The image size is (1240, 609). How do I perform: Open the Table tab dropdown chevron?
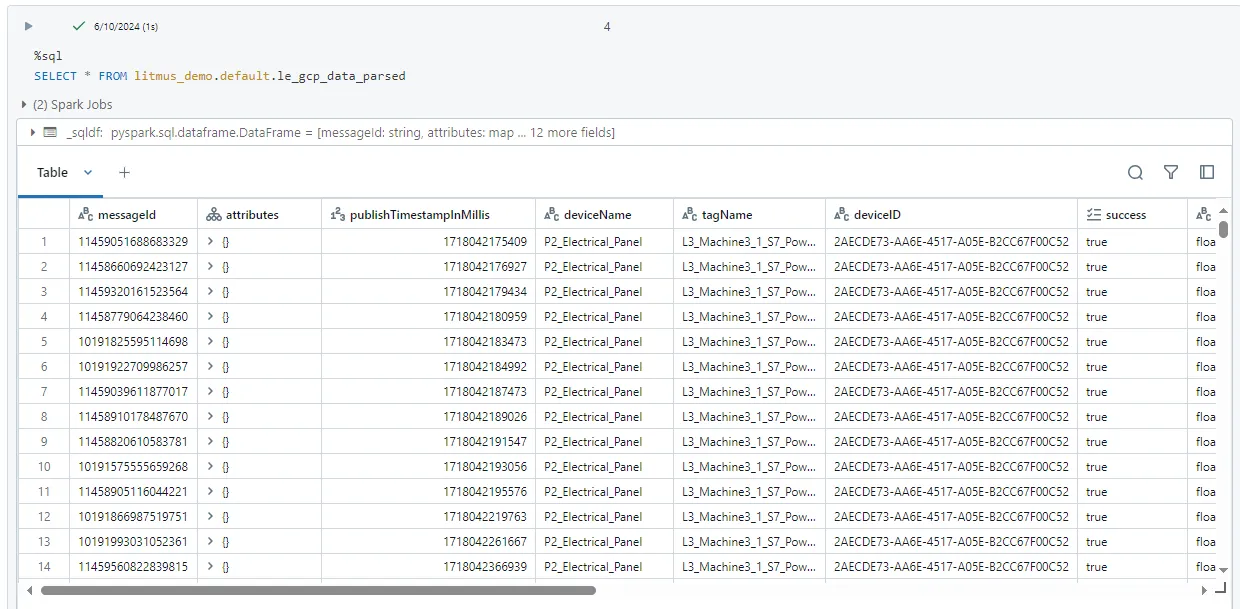(88, 172)
